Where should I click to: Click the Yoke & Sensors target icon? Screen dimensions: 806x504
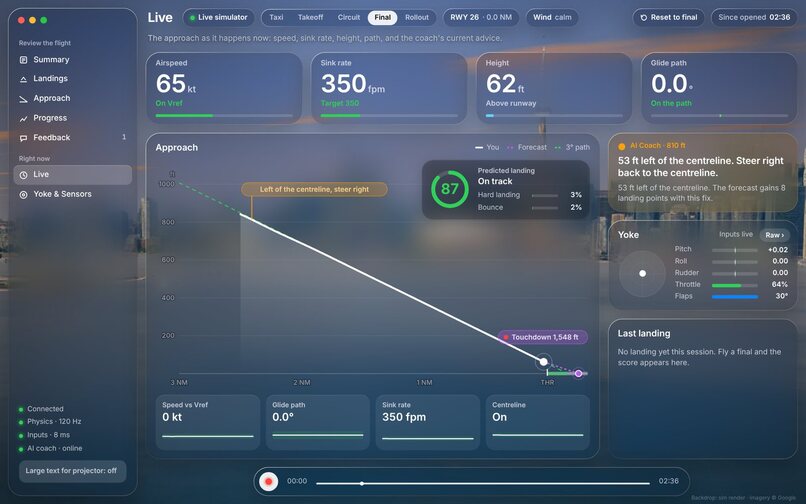tap(23, 194)
